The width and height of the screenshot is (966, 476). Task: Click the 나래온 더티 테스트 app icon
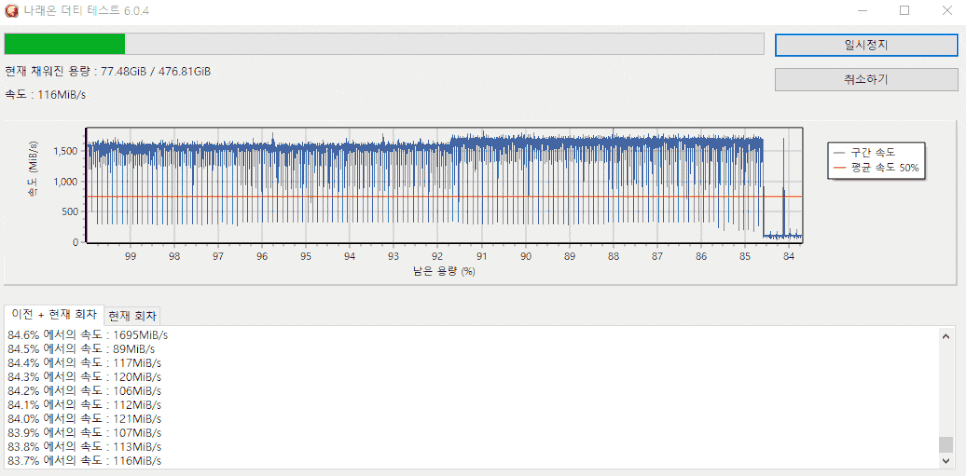tap(12, 11)
